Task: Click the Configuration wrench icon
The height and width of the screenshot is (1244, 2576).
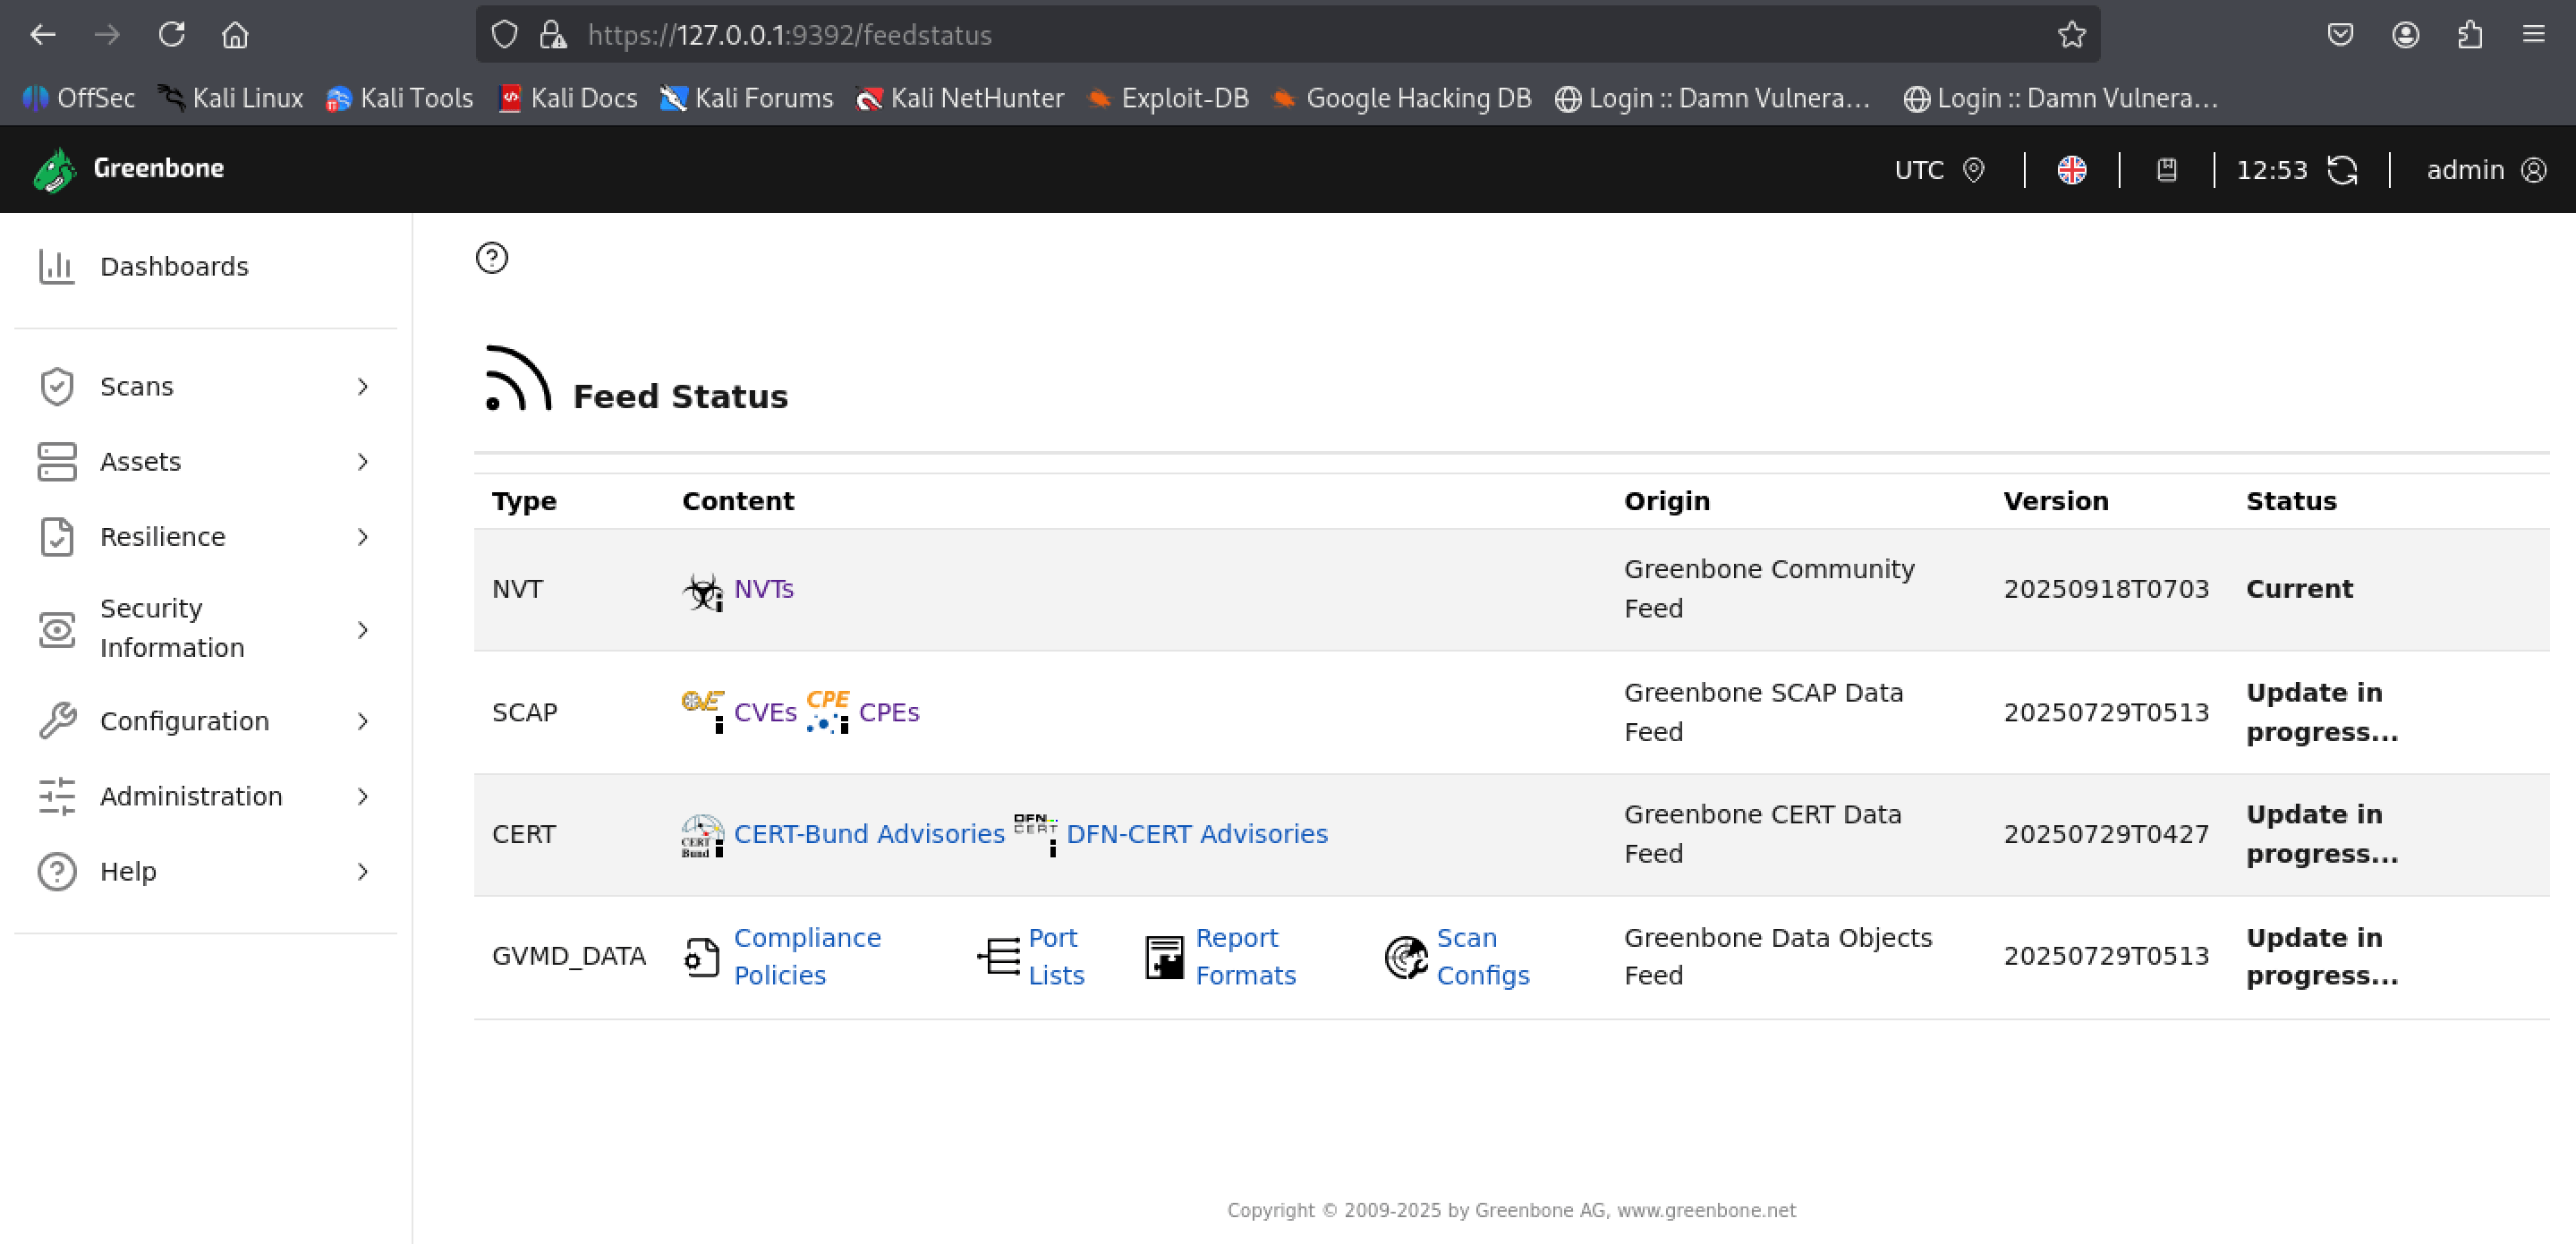Action: point(57,721)
